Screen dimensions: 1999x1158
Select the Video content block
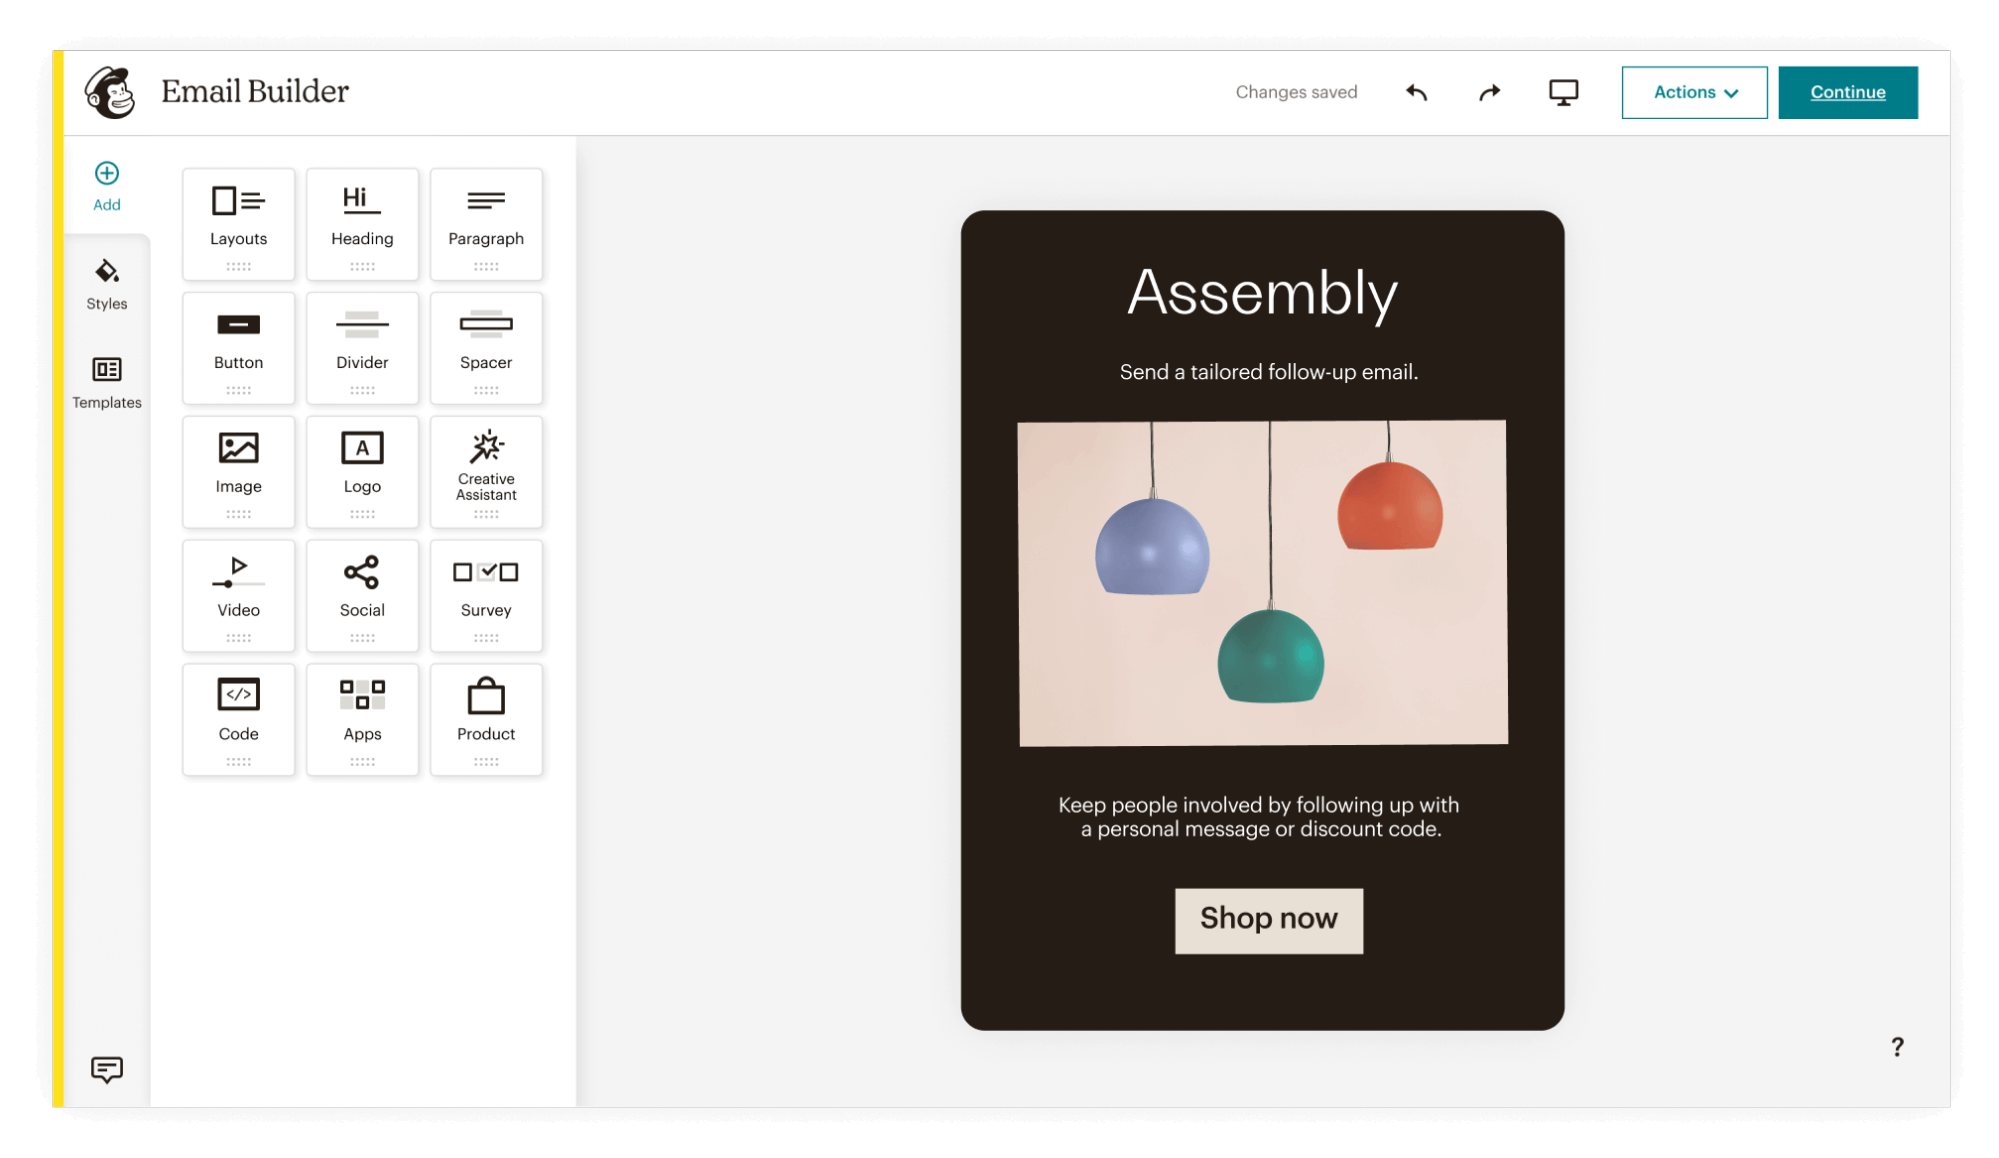tap(239, 596)
